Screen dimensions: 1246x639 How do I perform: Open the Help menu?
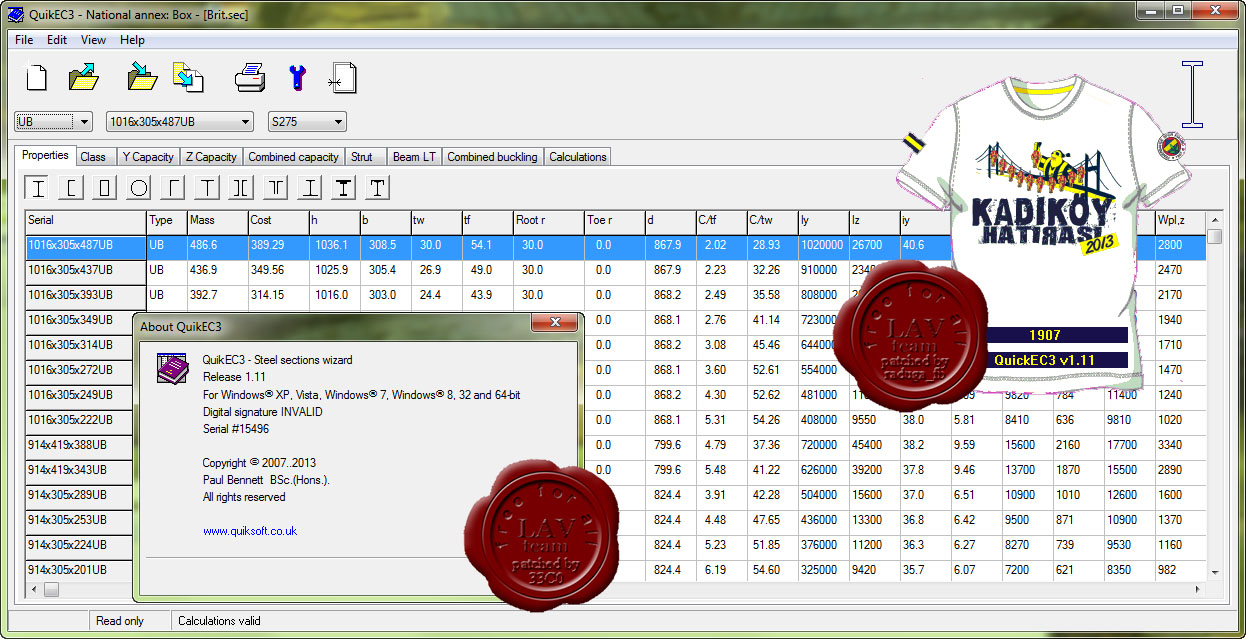tap(132, 40)
